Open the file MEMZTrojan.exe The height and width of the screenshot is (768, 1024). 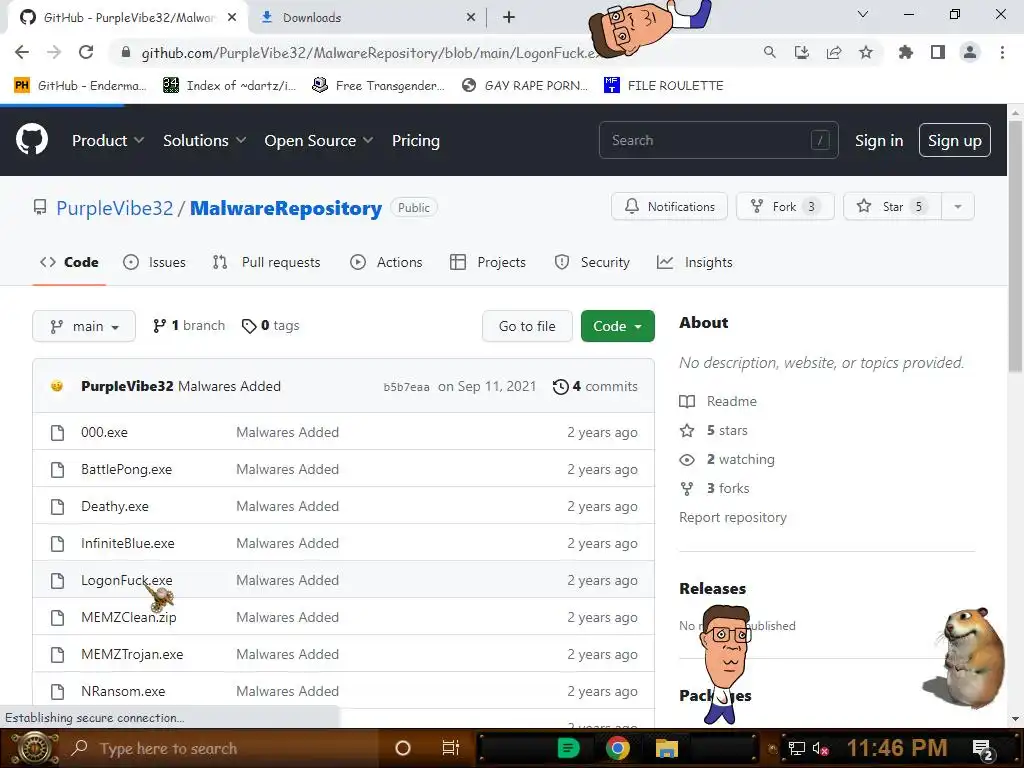point(132,654)
